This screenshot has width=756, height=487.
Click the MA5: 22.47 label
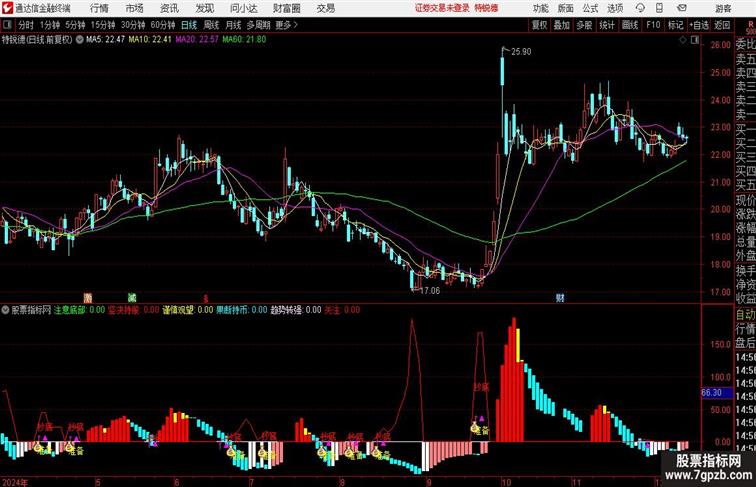105,40
